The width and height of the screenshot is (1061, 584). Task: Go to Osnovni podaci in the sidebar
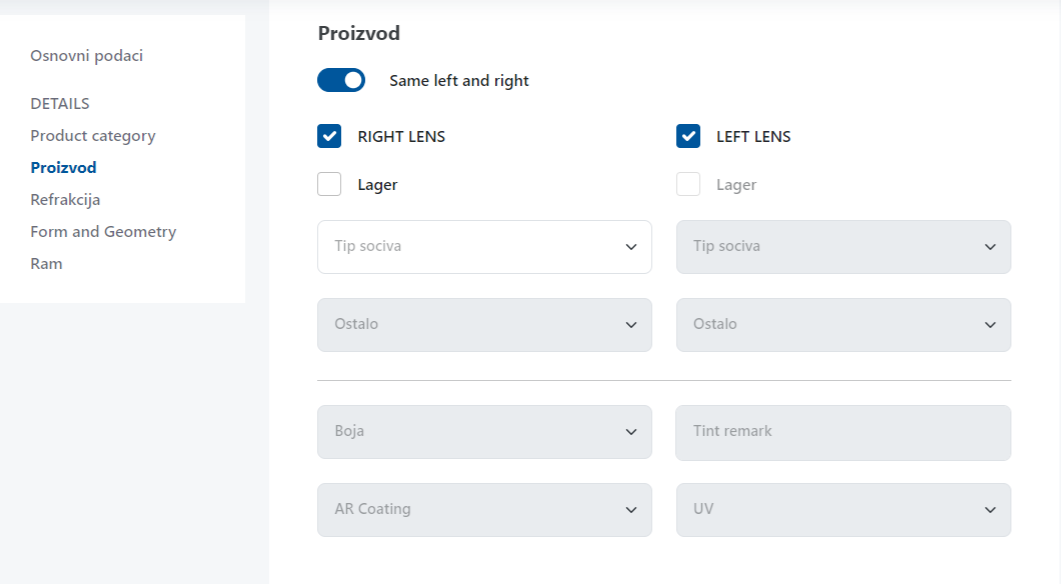click(86, 56)
